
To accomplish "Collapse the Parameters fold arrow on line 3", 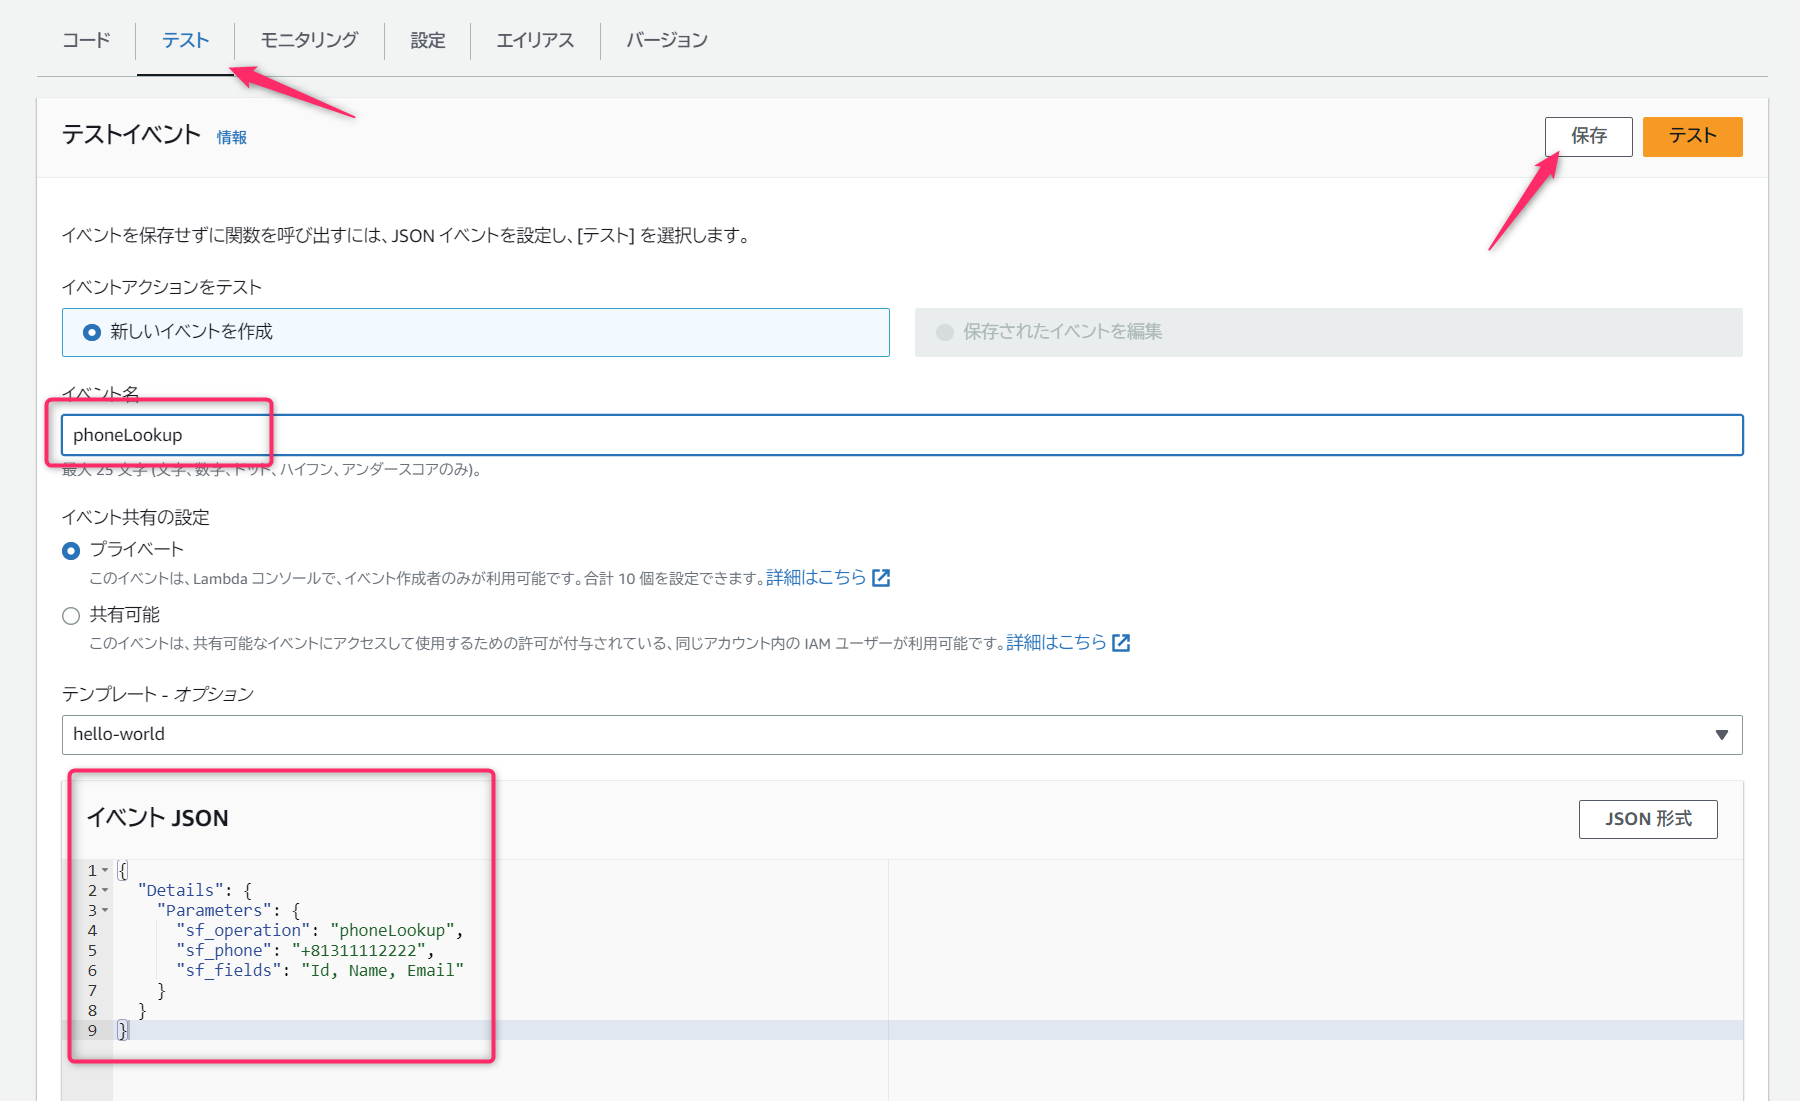I will tap(105, 910).
